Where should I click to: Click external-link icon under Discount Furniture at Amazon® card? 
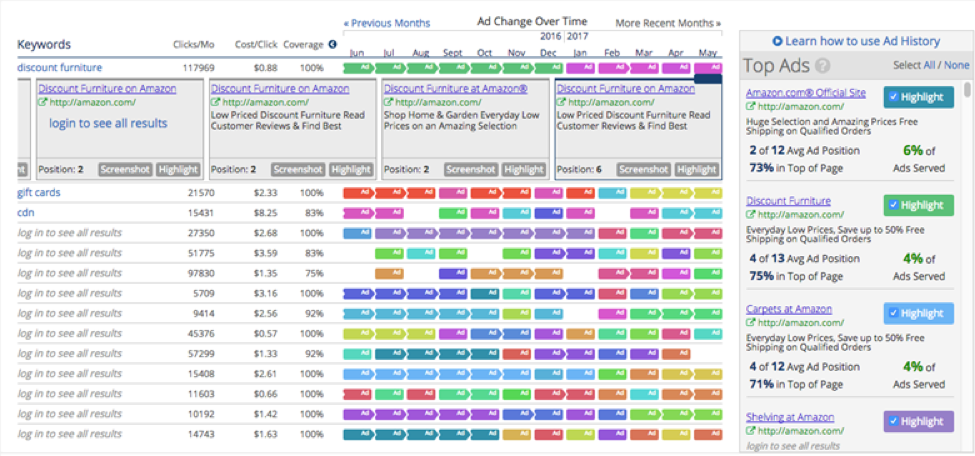point(389,102)
